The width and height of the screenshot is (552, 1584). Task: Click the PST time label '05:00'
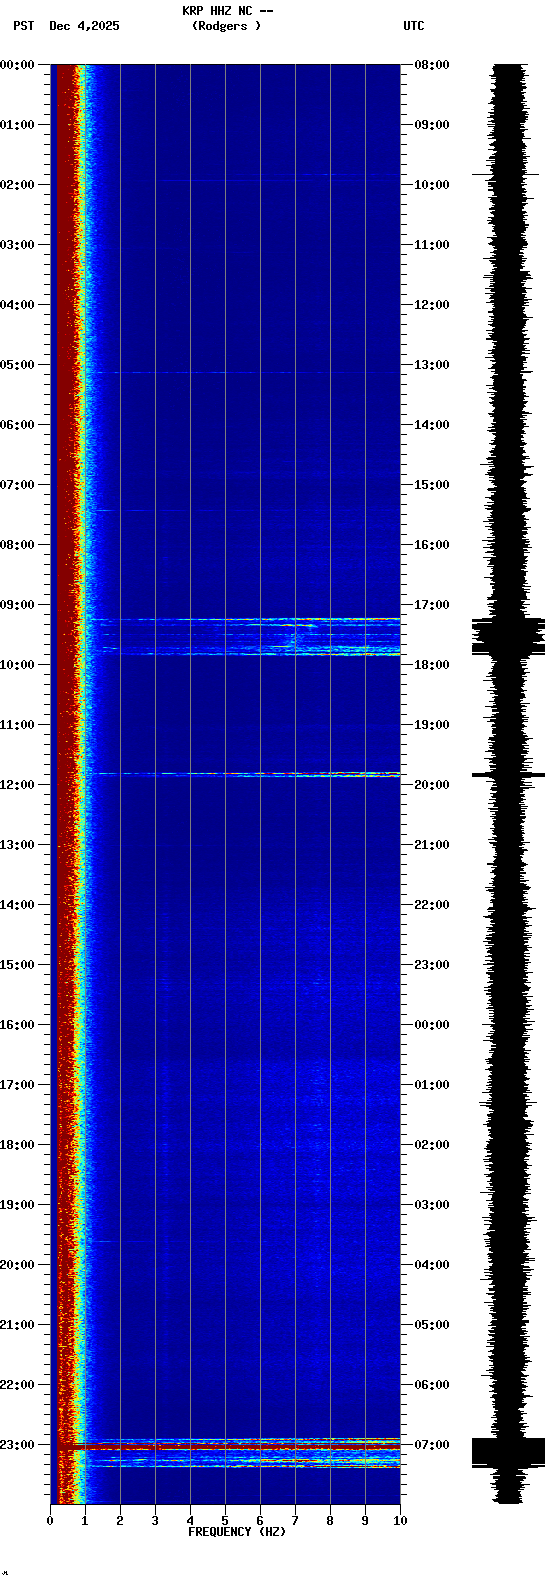tap(17, 365)
